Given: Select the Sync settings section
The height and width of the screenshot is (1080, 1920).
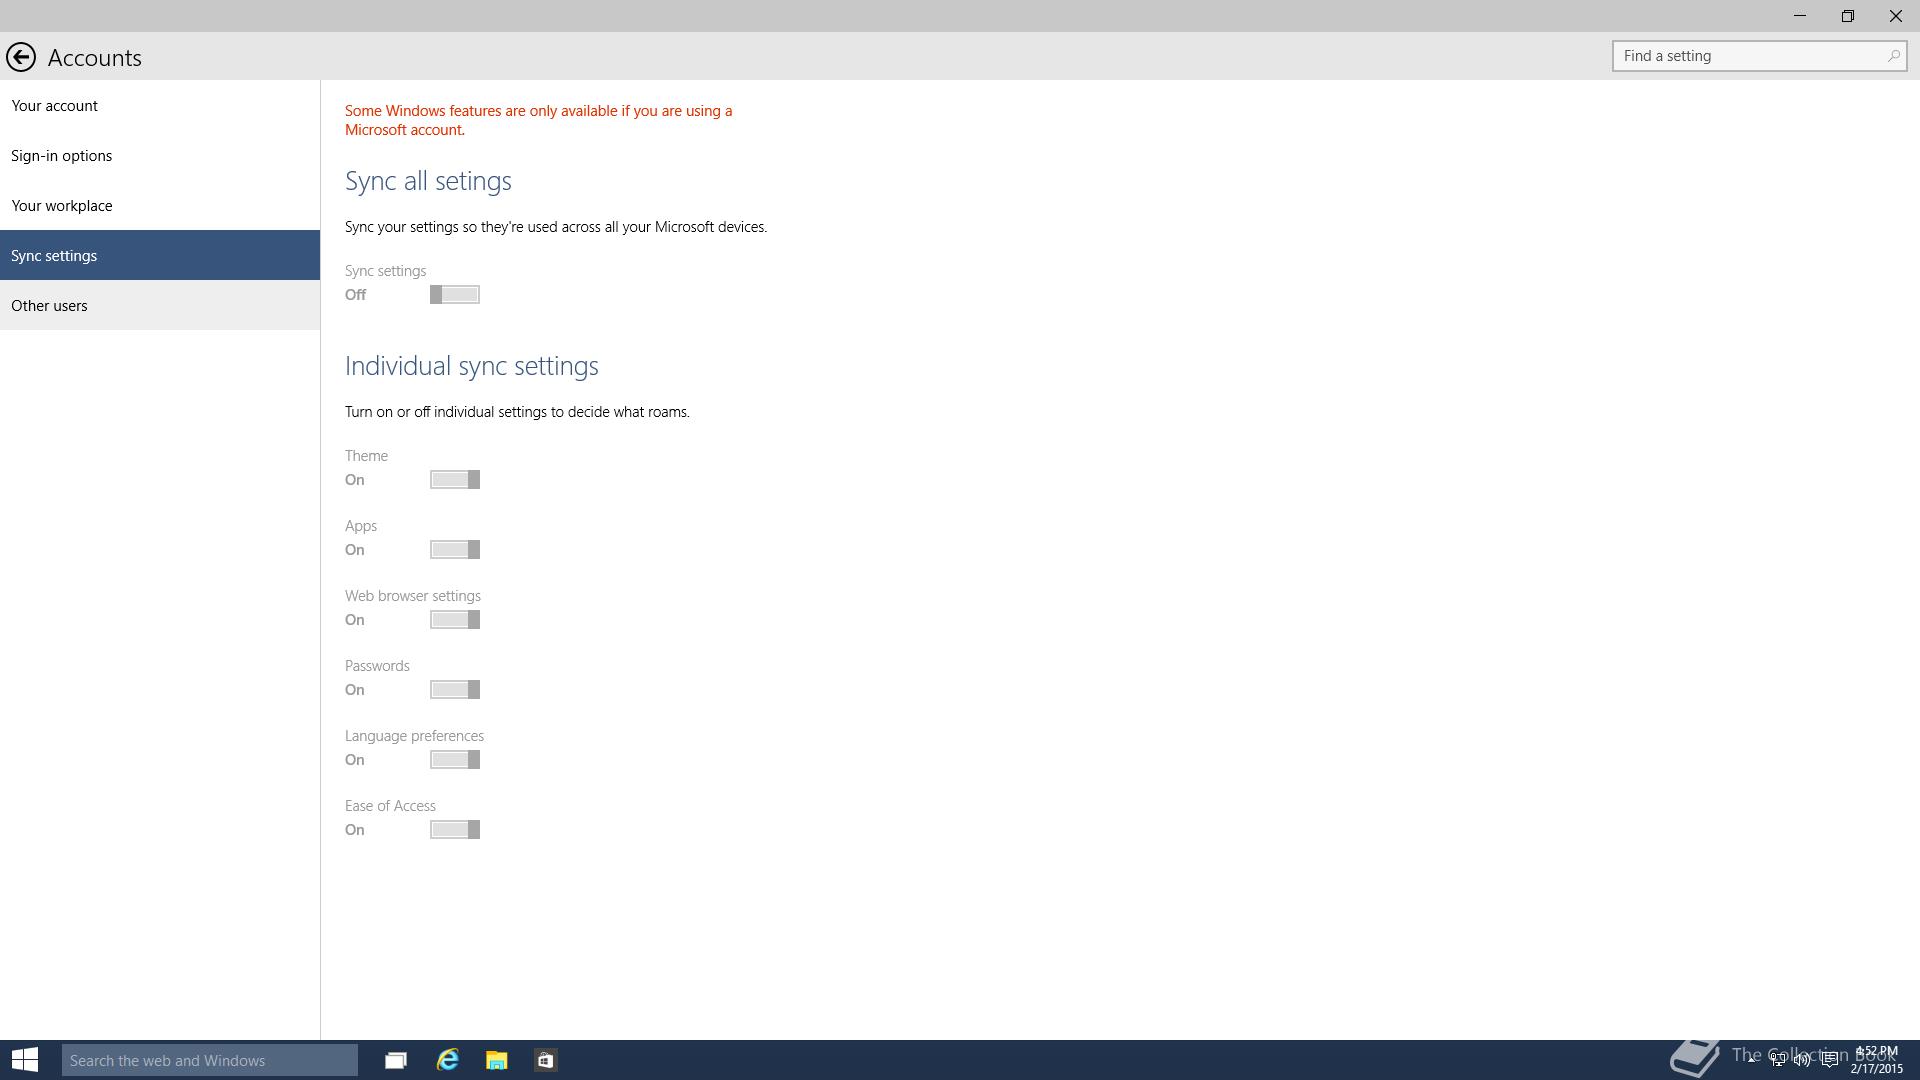Looking at the screenshot, I should tap(160, 255).
